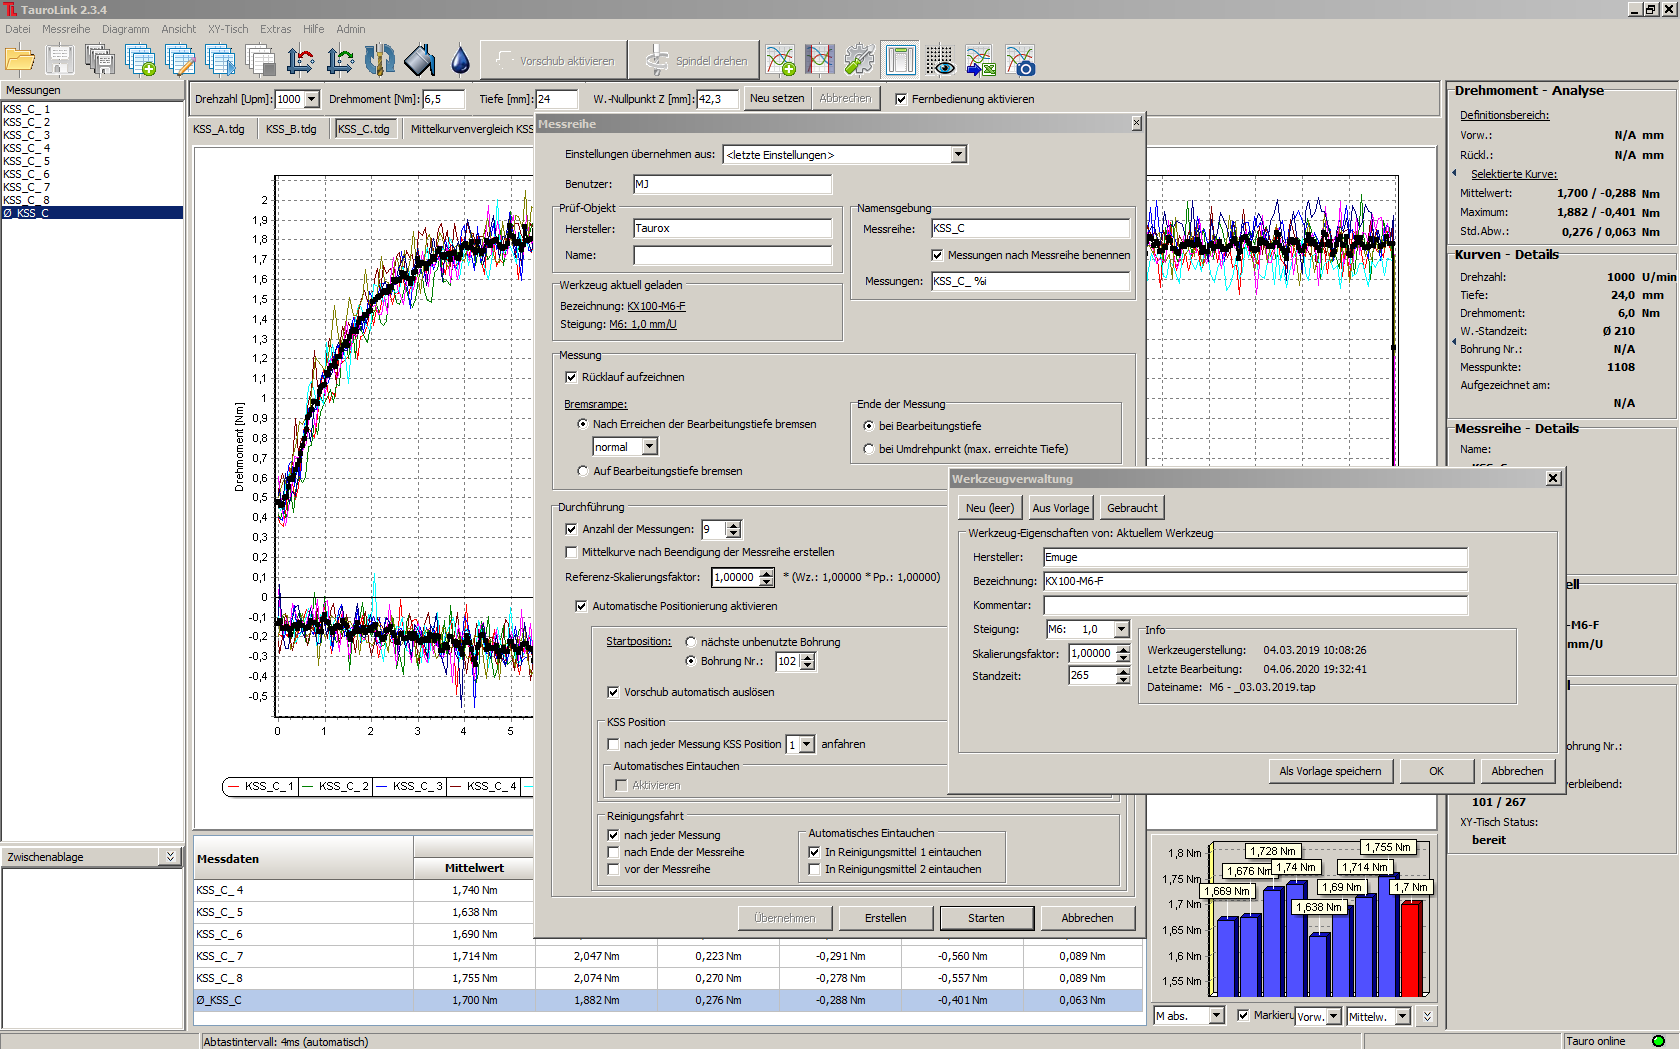Image resolution: width=1680 pixels, height=1049 pixels.
Task: Click the Neu setzen button
Action: 777,98
